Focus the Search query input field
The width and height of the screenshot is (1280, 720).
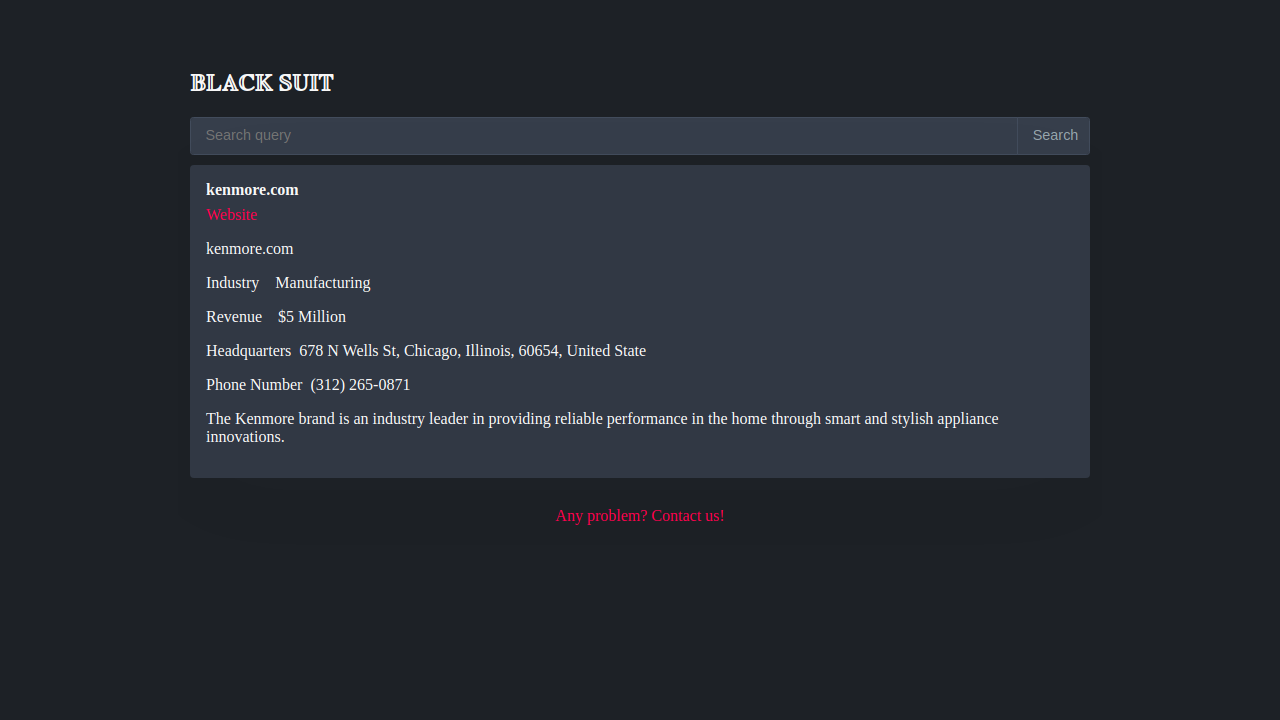603,136
